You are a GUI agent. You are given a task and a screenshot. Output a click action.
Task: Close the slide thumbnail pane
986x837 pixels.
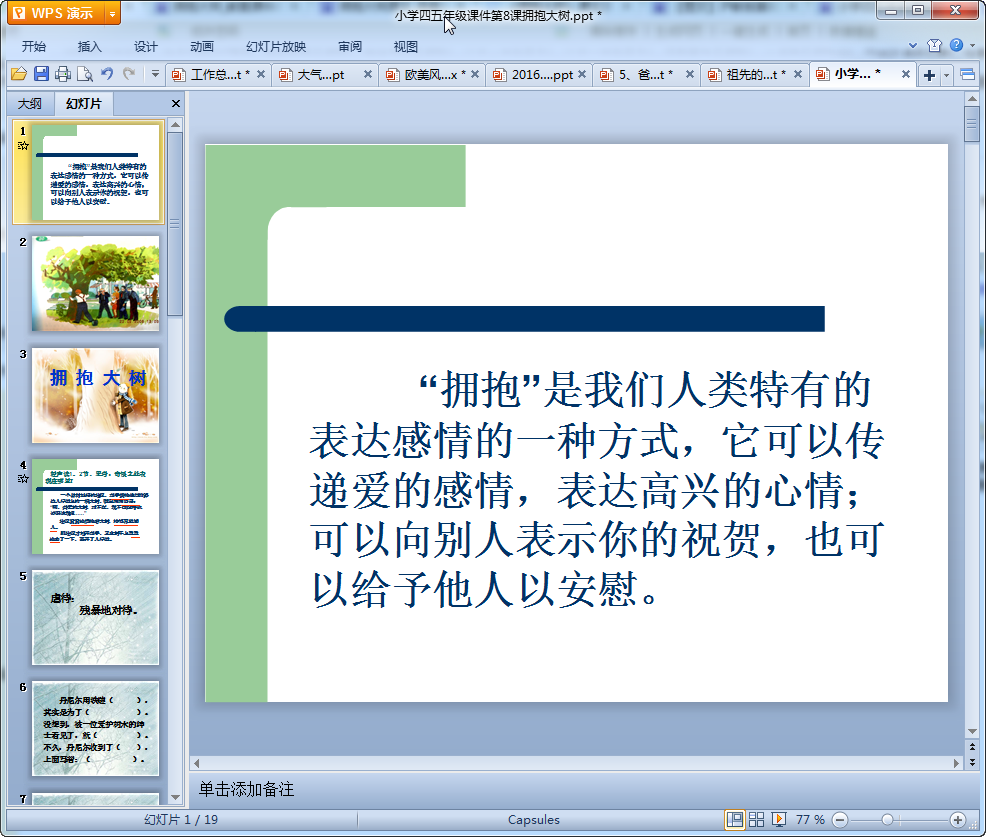pyautogui.click(x=176, y=104)
